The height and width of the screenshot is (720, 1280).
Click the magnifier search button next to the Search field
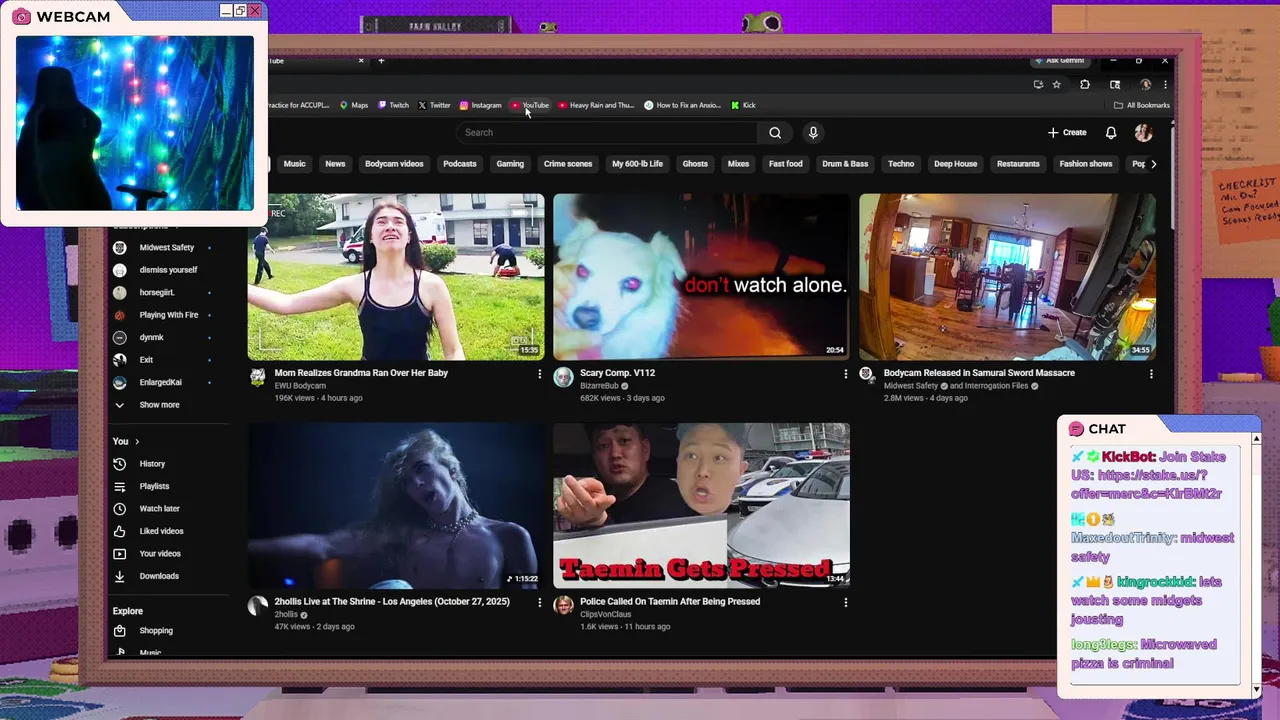pyautogui.click(x=775, y=133)
